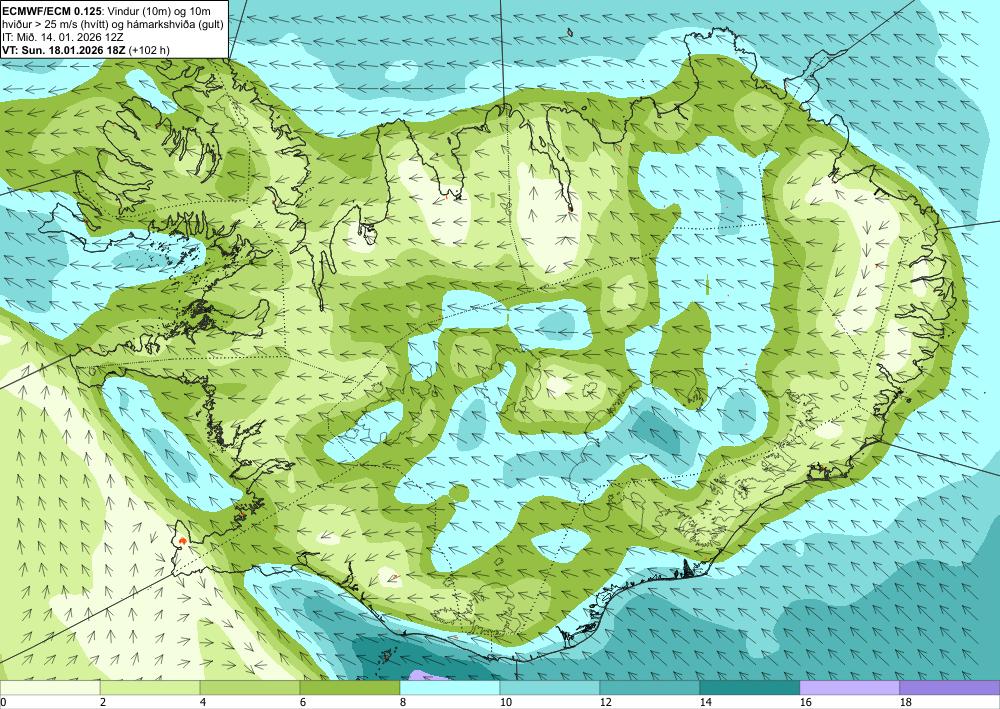
Task: Pick the lilac legend swatch between 16 and 18
Action: pos(849,688)
